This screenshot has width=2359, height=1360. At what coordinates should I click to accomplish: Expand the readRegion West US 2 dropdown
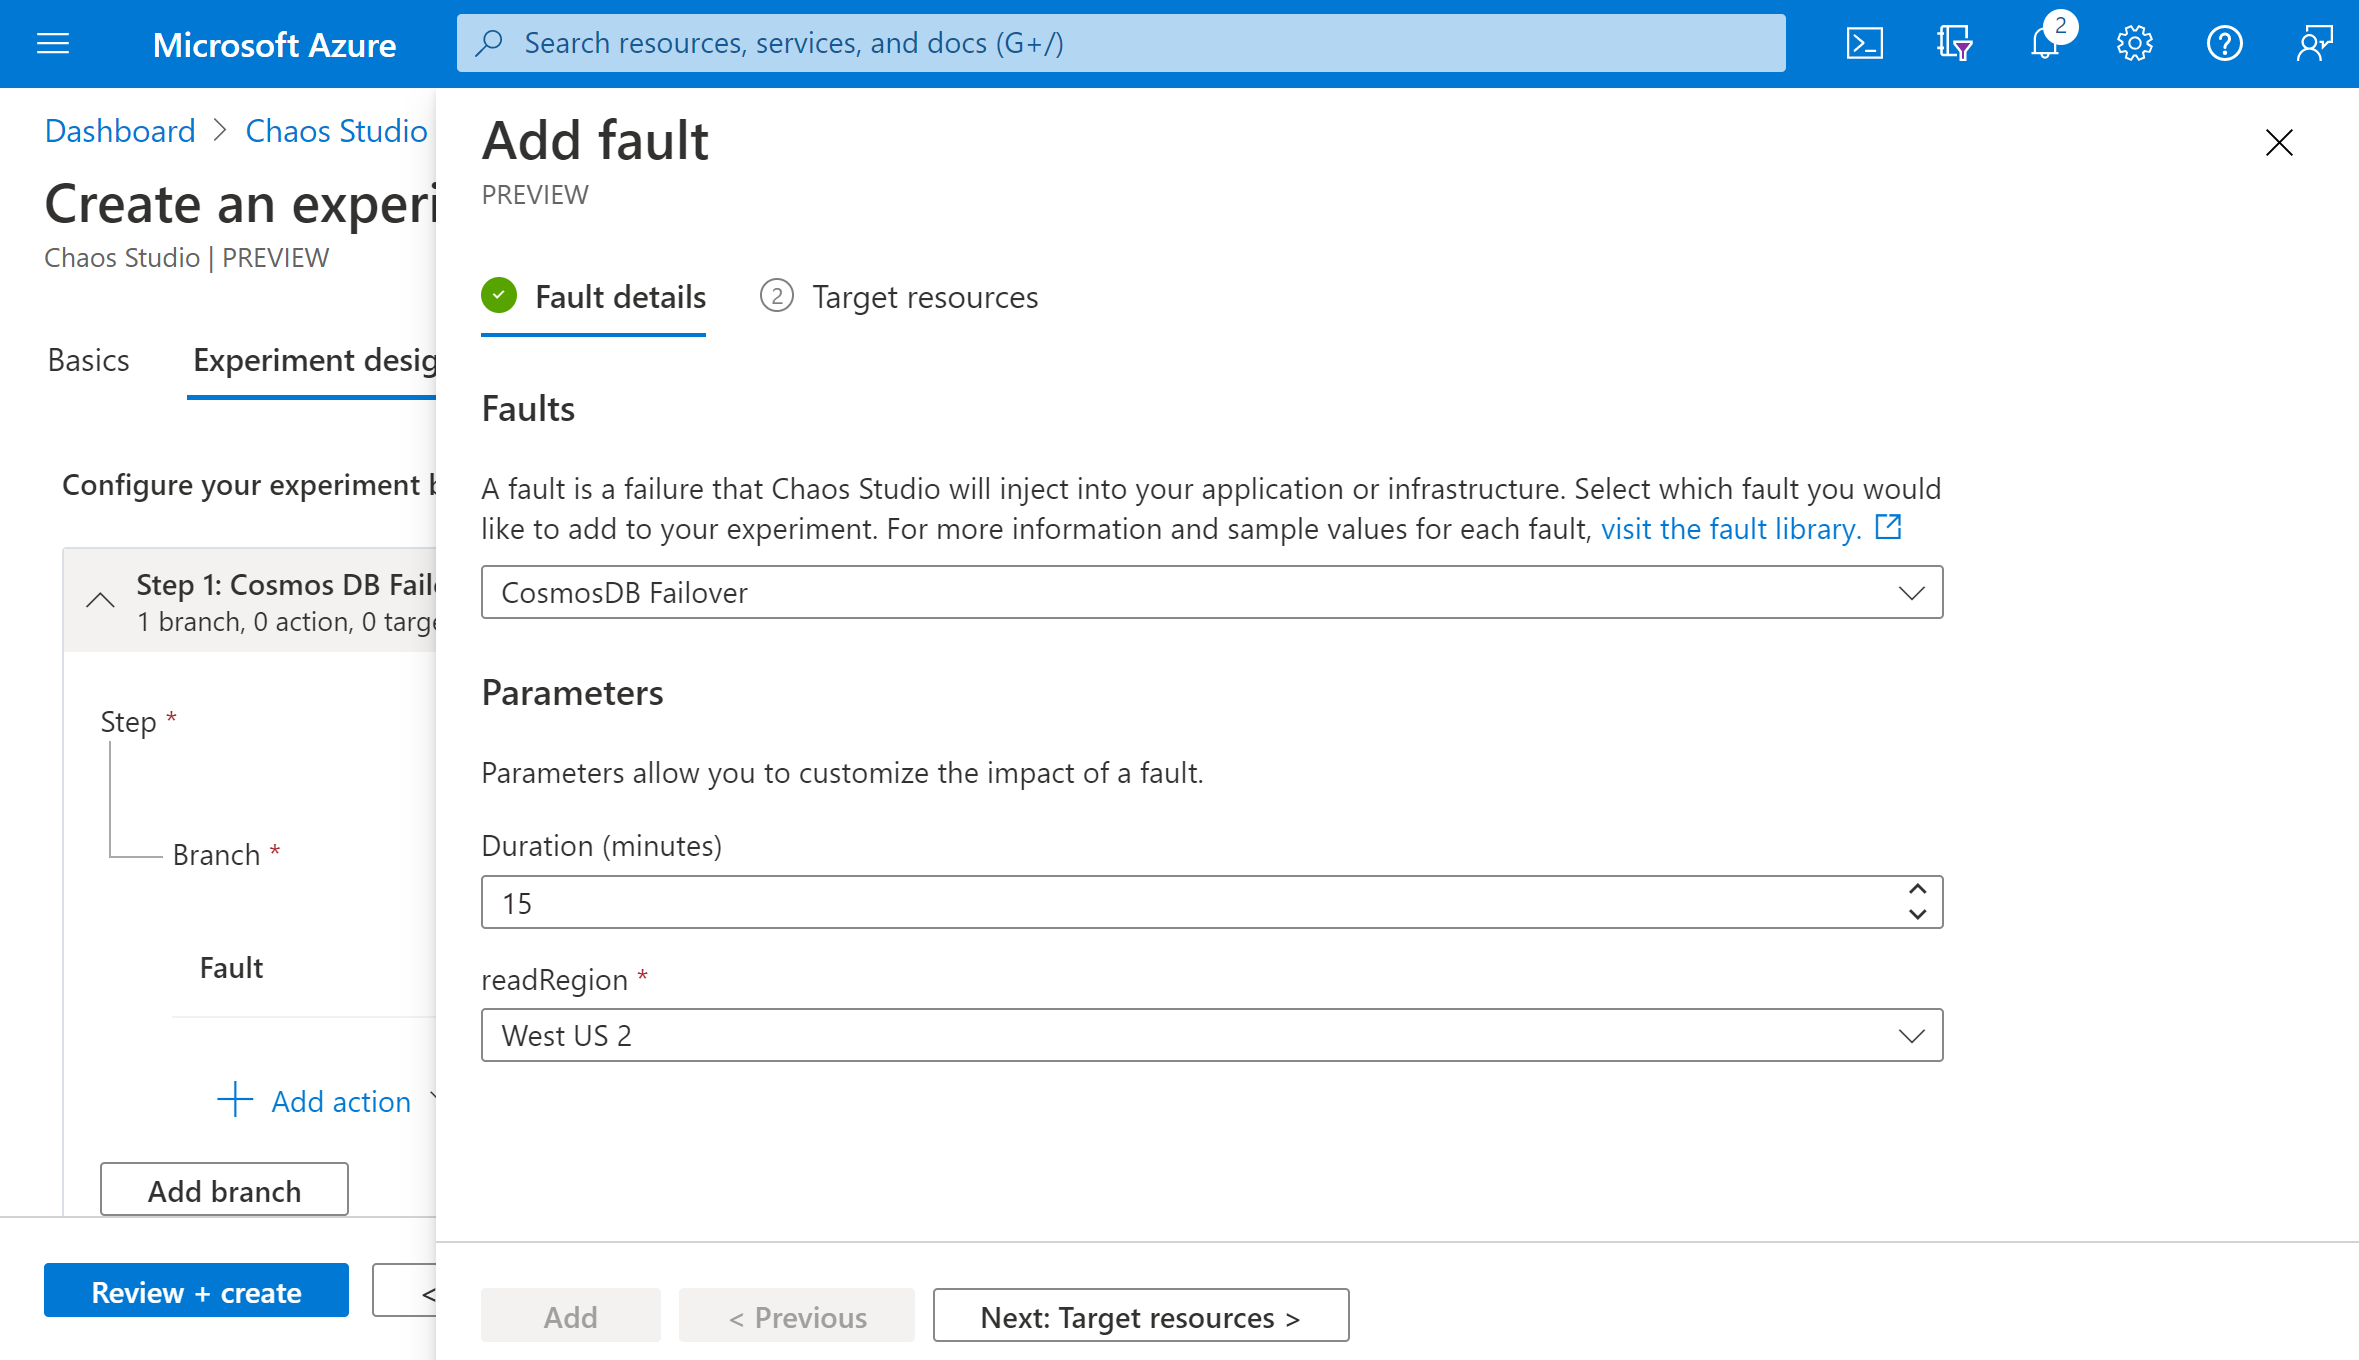point(1912,1034)
